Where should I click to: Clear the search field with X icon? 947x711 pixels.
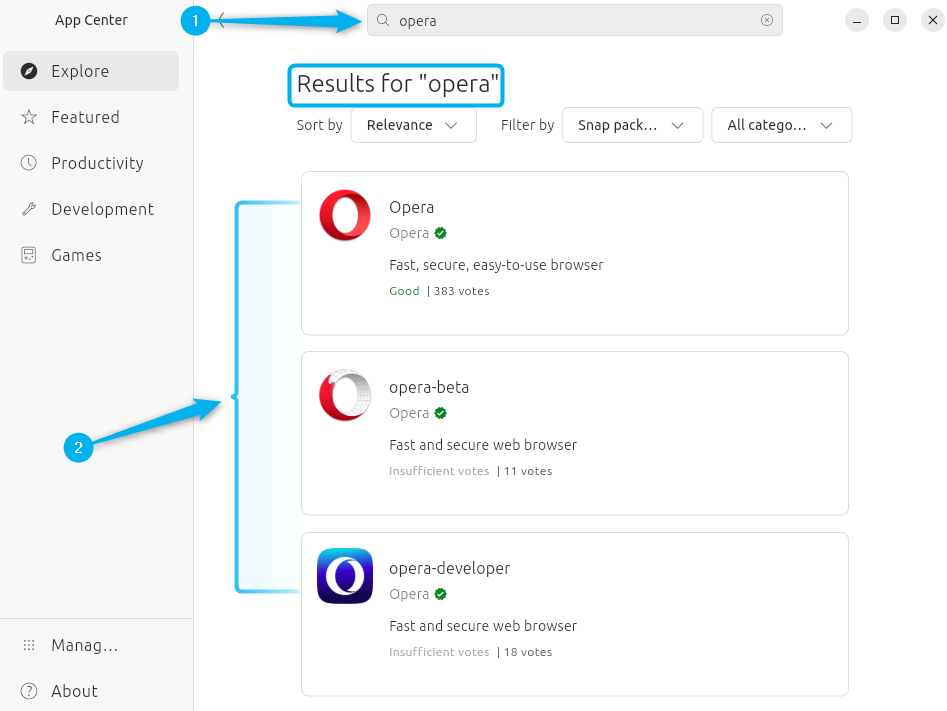767,20
